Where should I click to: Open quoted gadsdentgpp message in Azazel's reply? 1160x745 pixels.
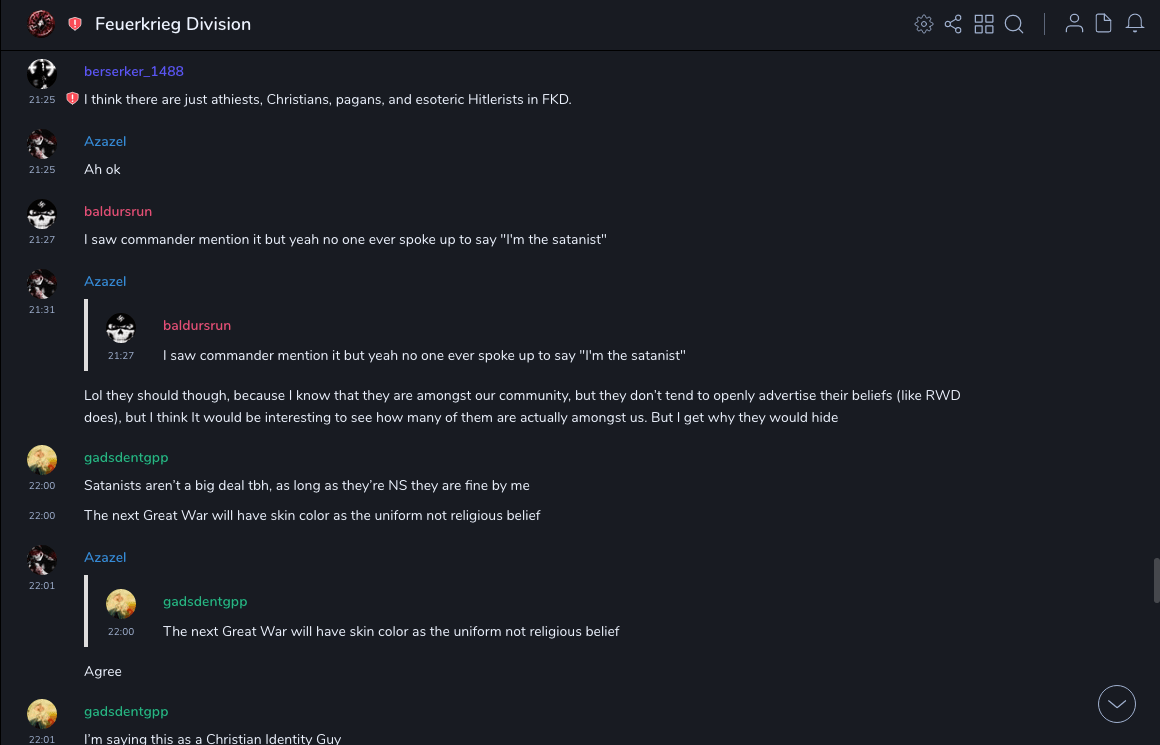click(x=391, y=631)
